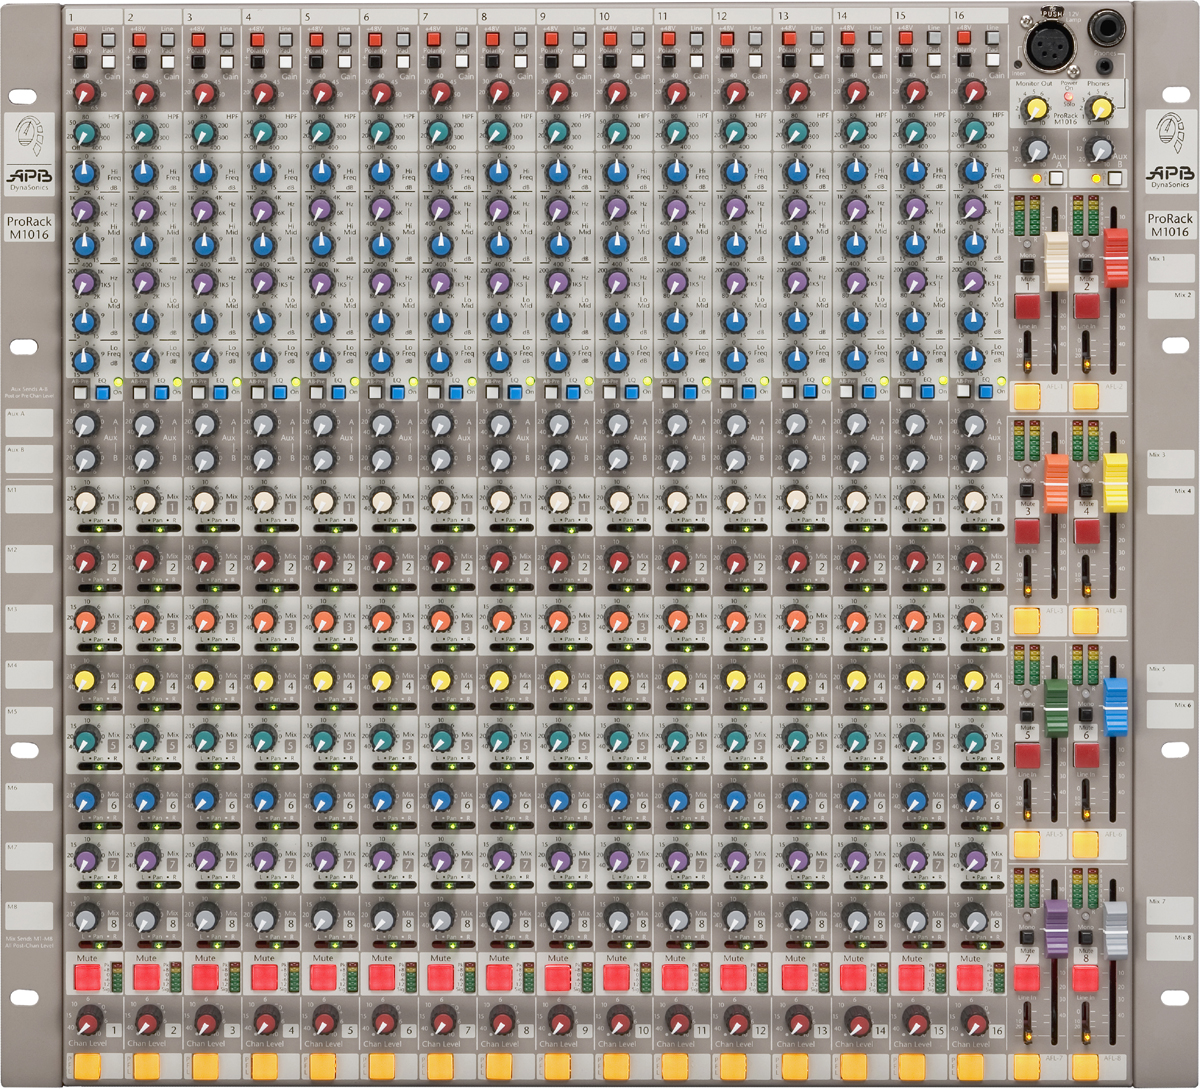The width and height of the screenshot is (1200, 1089).
Task: Toggle +48V on channel 16
Action: [963, 39]
